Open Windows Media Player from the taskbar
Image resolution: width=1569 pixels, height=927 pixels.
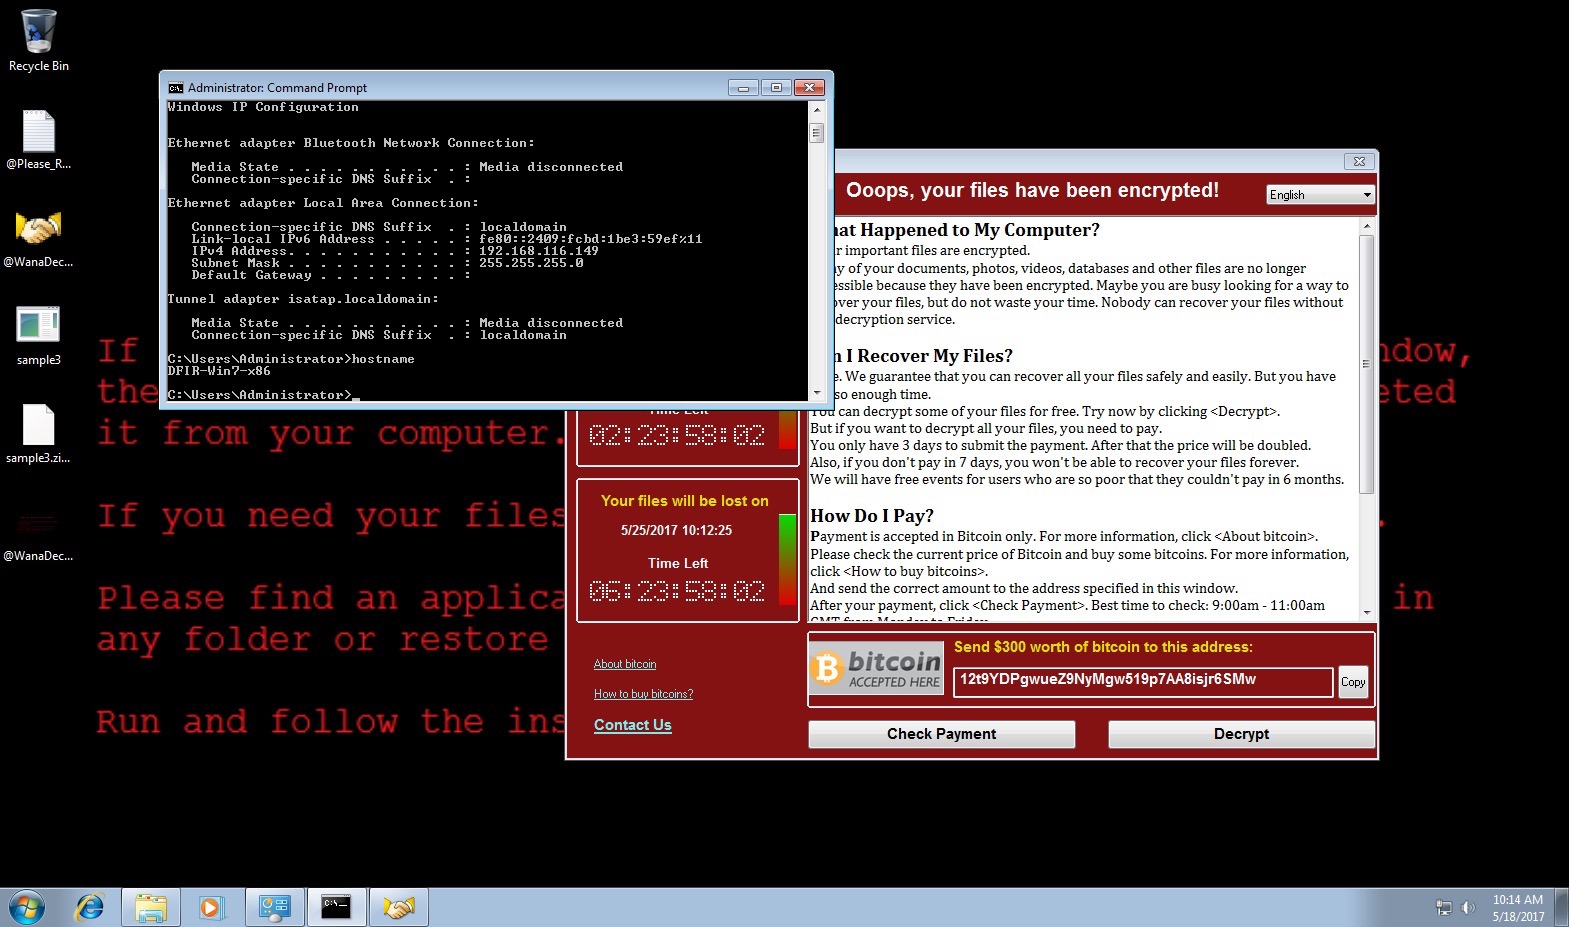click(x=210, y=908)
